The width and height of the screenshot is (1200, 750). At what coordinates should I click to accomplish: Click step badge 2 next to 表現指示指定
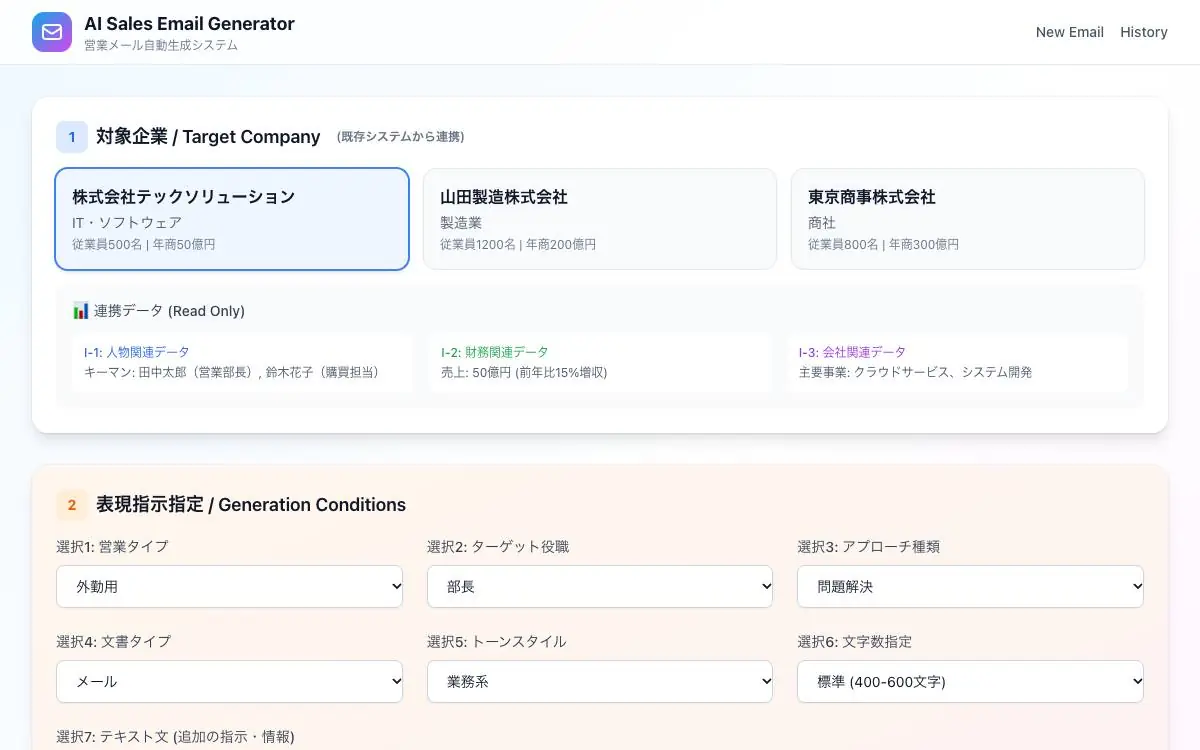click(x=72, y=505)
